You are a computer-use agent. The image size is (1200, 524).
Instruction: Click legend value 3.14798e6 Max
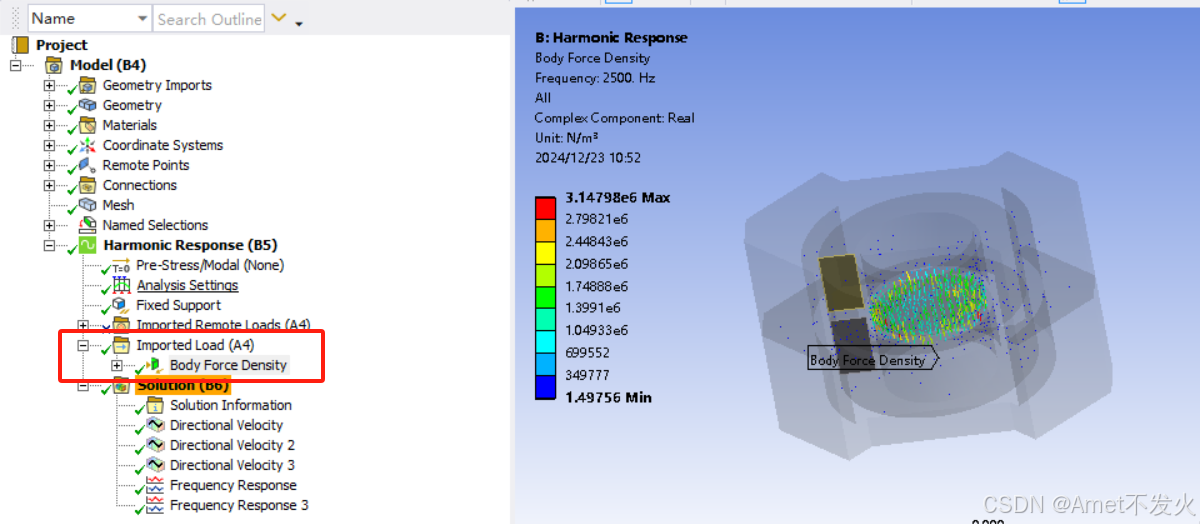[x=618, y=197]
